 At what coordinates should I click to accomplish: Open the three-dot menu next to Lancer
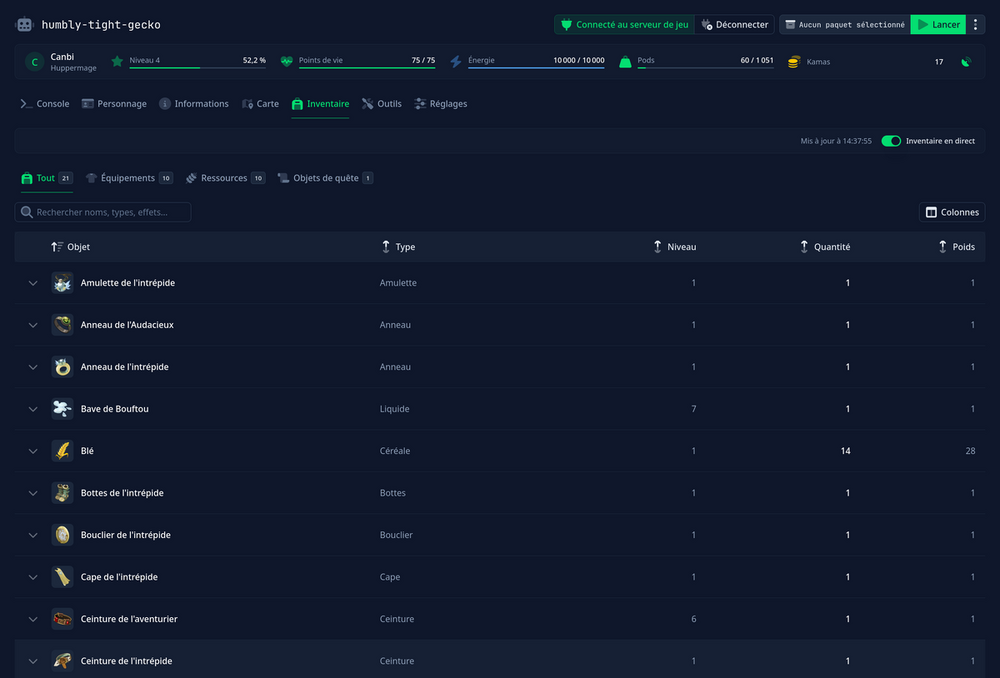click(975, 25)
